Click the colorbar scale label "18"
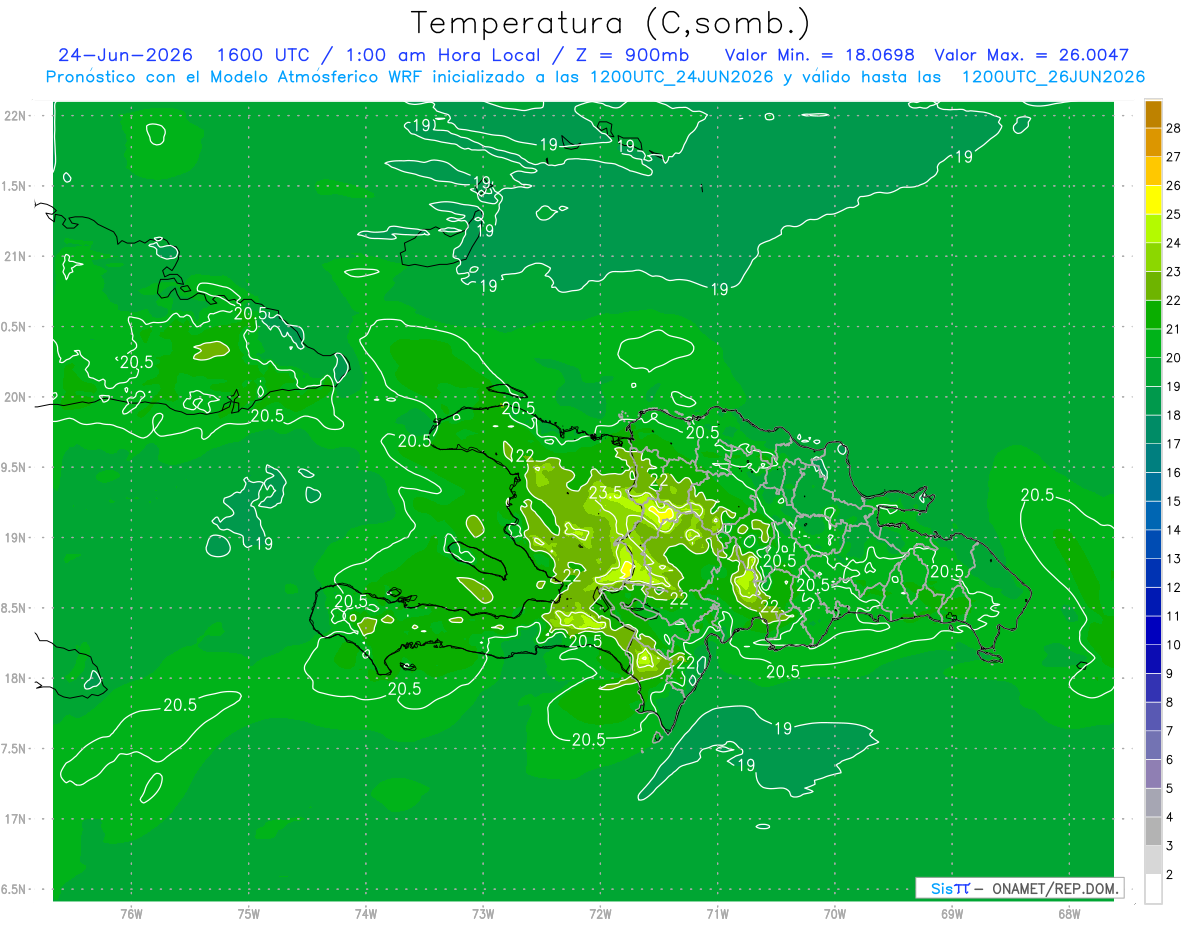 pyautogui.click(x=1174, y=415)
